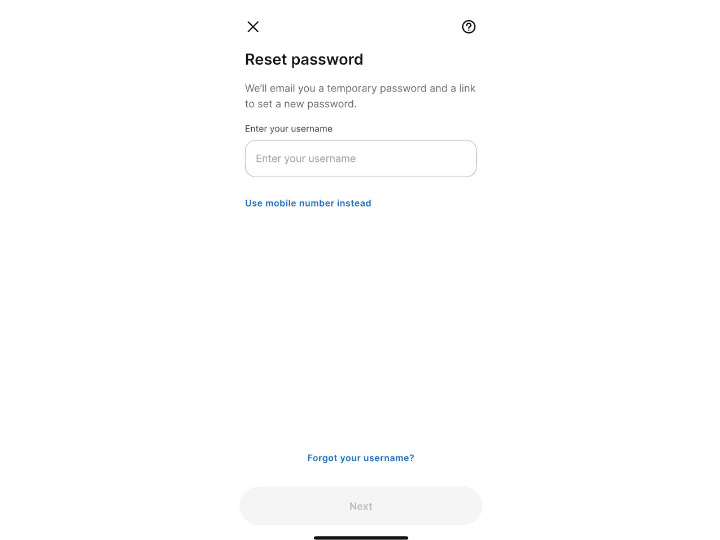Image resolution: width=720 pixels, height=540 pixels.
Task: Activate the username placeholder input
Action: click(360, 158)
